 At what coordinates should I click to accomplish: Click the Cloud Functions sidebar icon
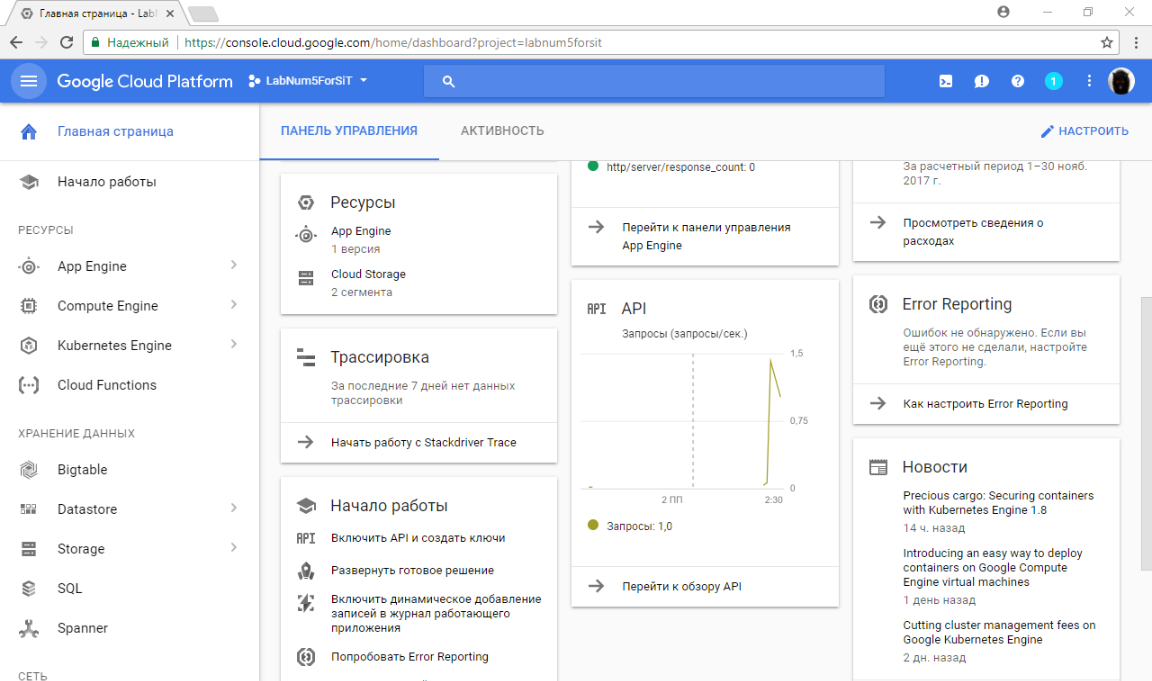29,385
